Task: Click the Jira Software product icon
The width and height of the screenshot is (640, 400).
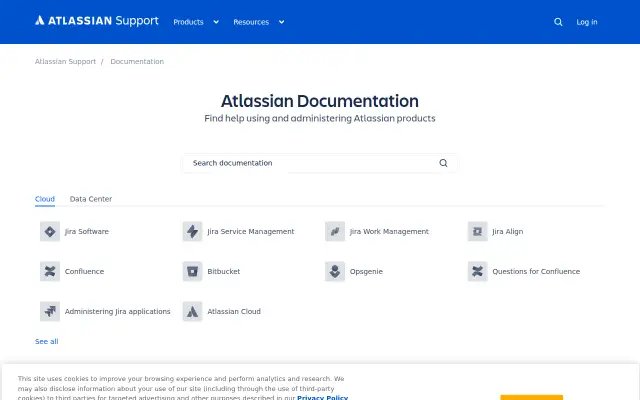Action: 50,231
